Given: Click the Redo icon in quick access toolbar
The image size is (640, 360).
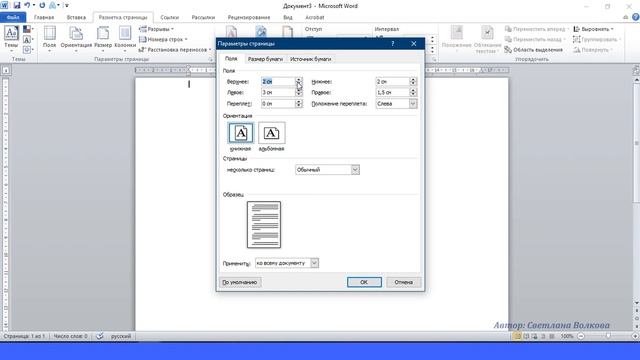Looking at the screenshot, I should (x=42, y=6).
